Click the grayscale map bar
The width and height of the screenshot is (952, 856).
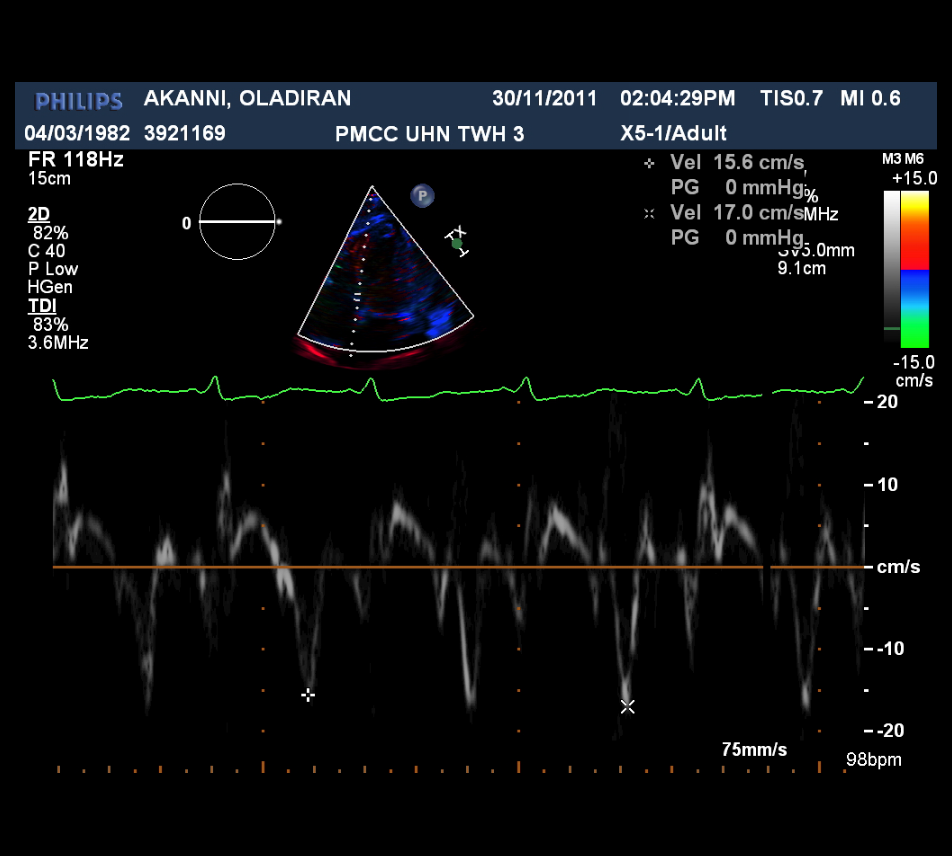891,262
